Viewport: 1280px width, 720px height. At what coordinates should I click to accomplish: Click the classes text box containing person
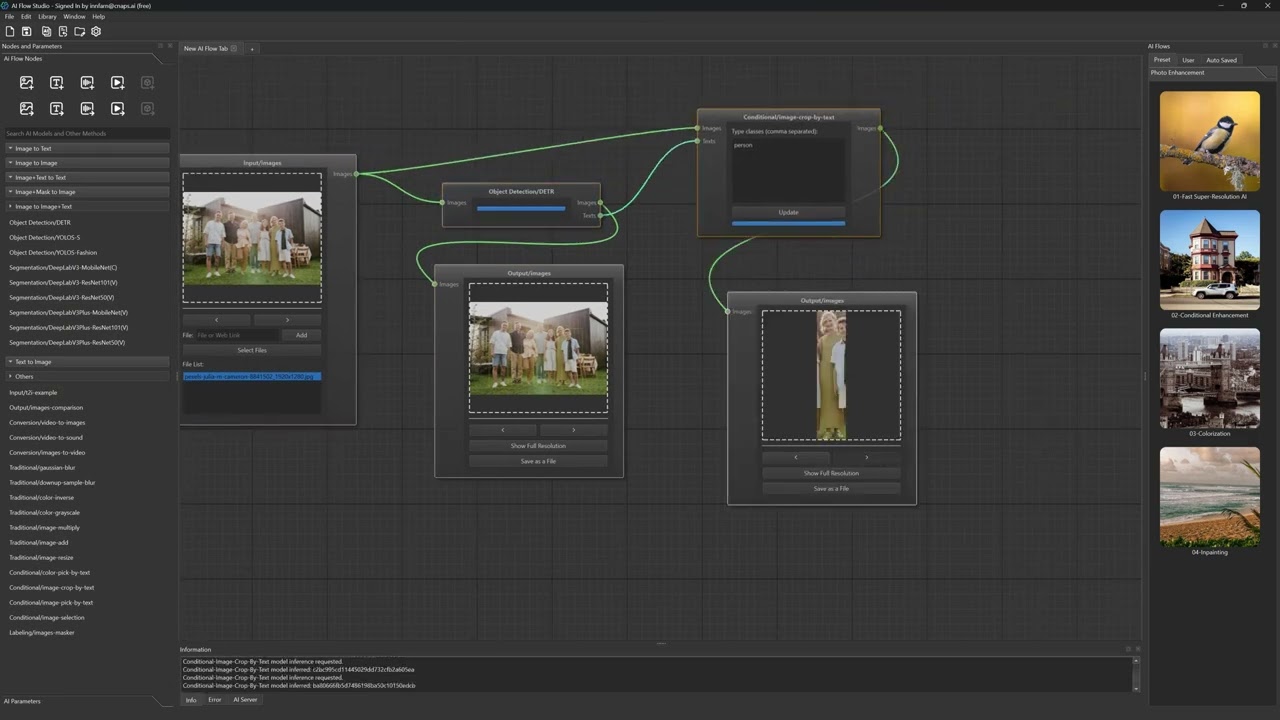coord(788,171)
